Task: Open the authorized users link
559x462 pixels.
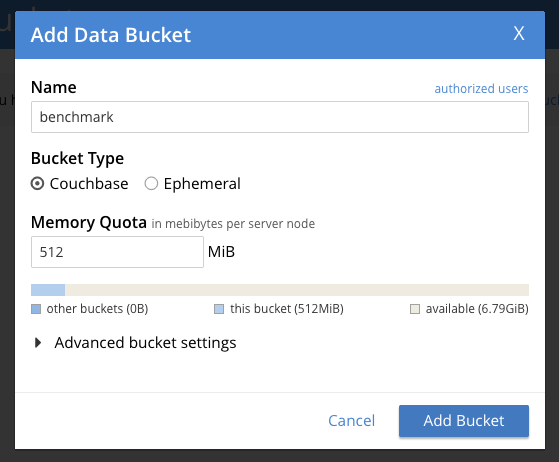Action: tap(481, 88)
